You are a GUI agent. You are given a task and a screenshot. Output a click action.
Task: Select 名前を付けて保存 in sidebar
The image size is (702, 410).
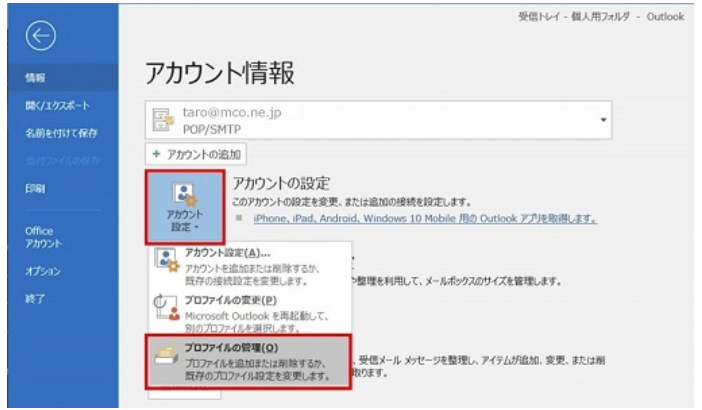(63, 133)
